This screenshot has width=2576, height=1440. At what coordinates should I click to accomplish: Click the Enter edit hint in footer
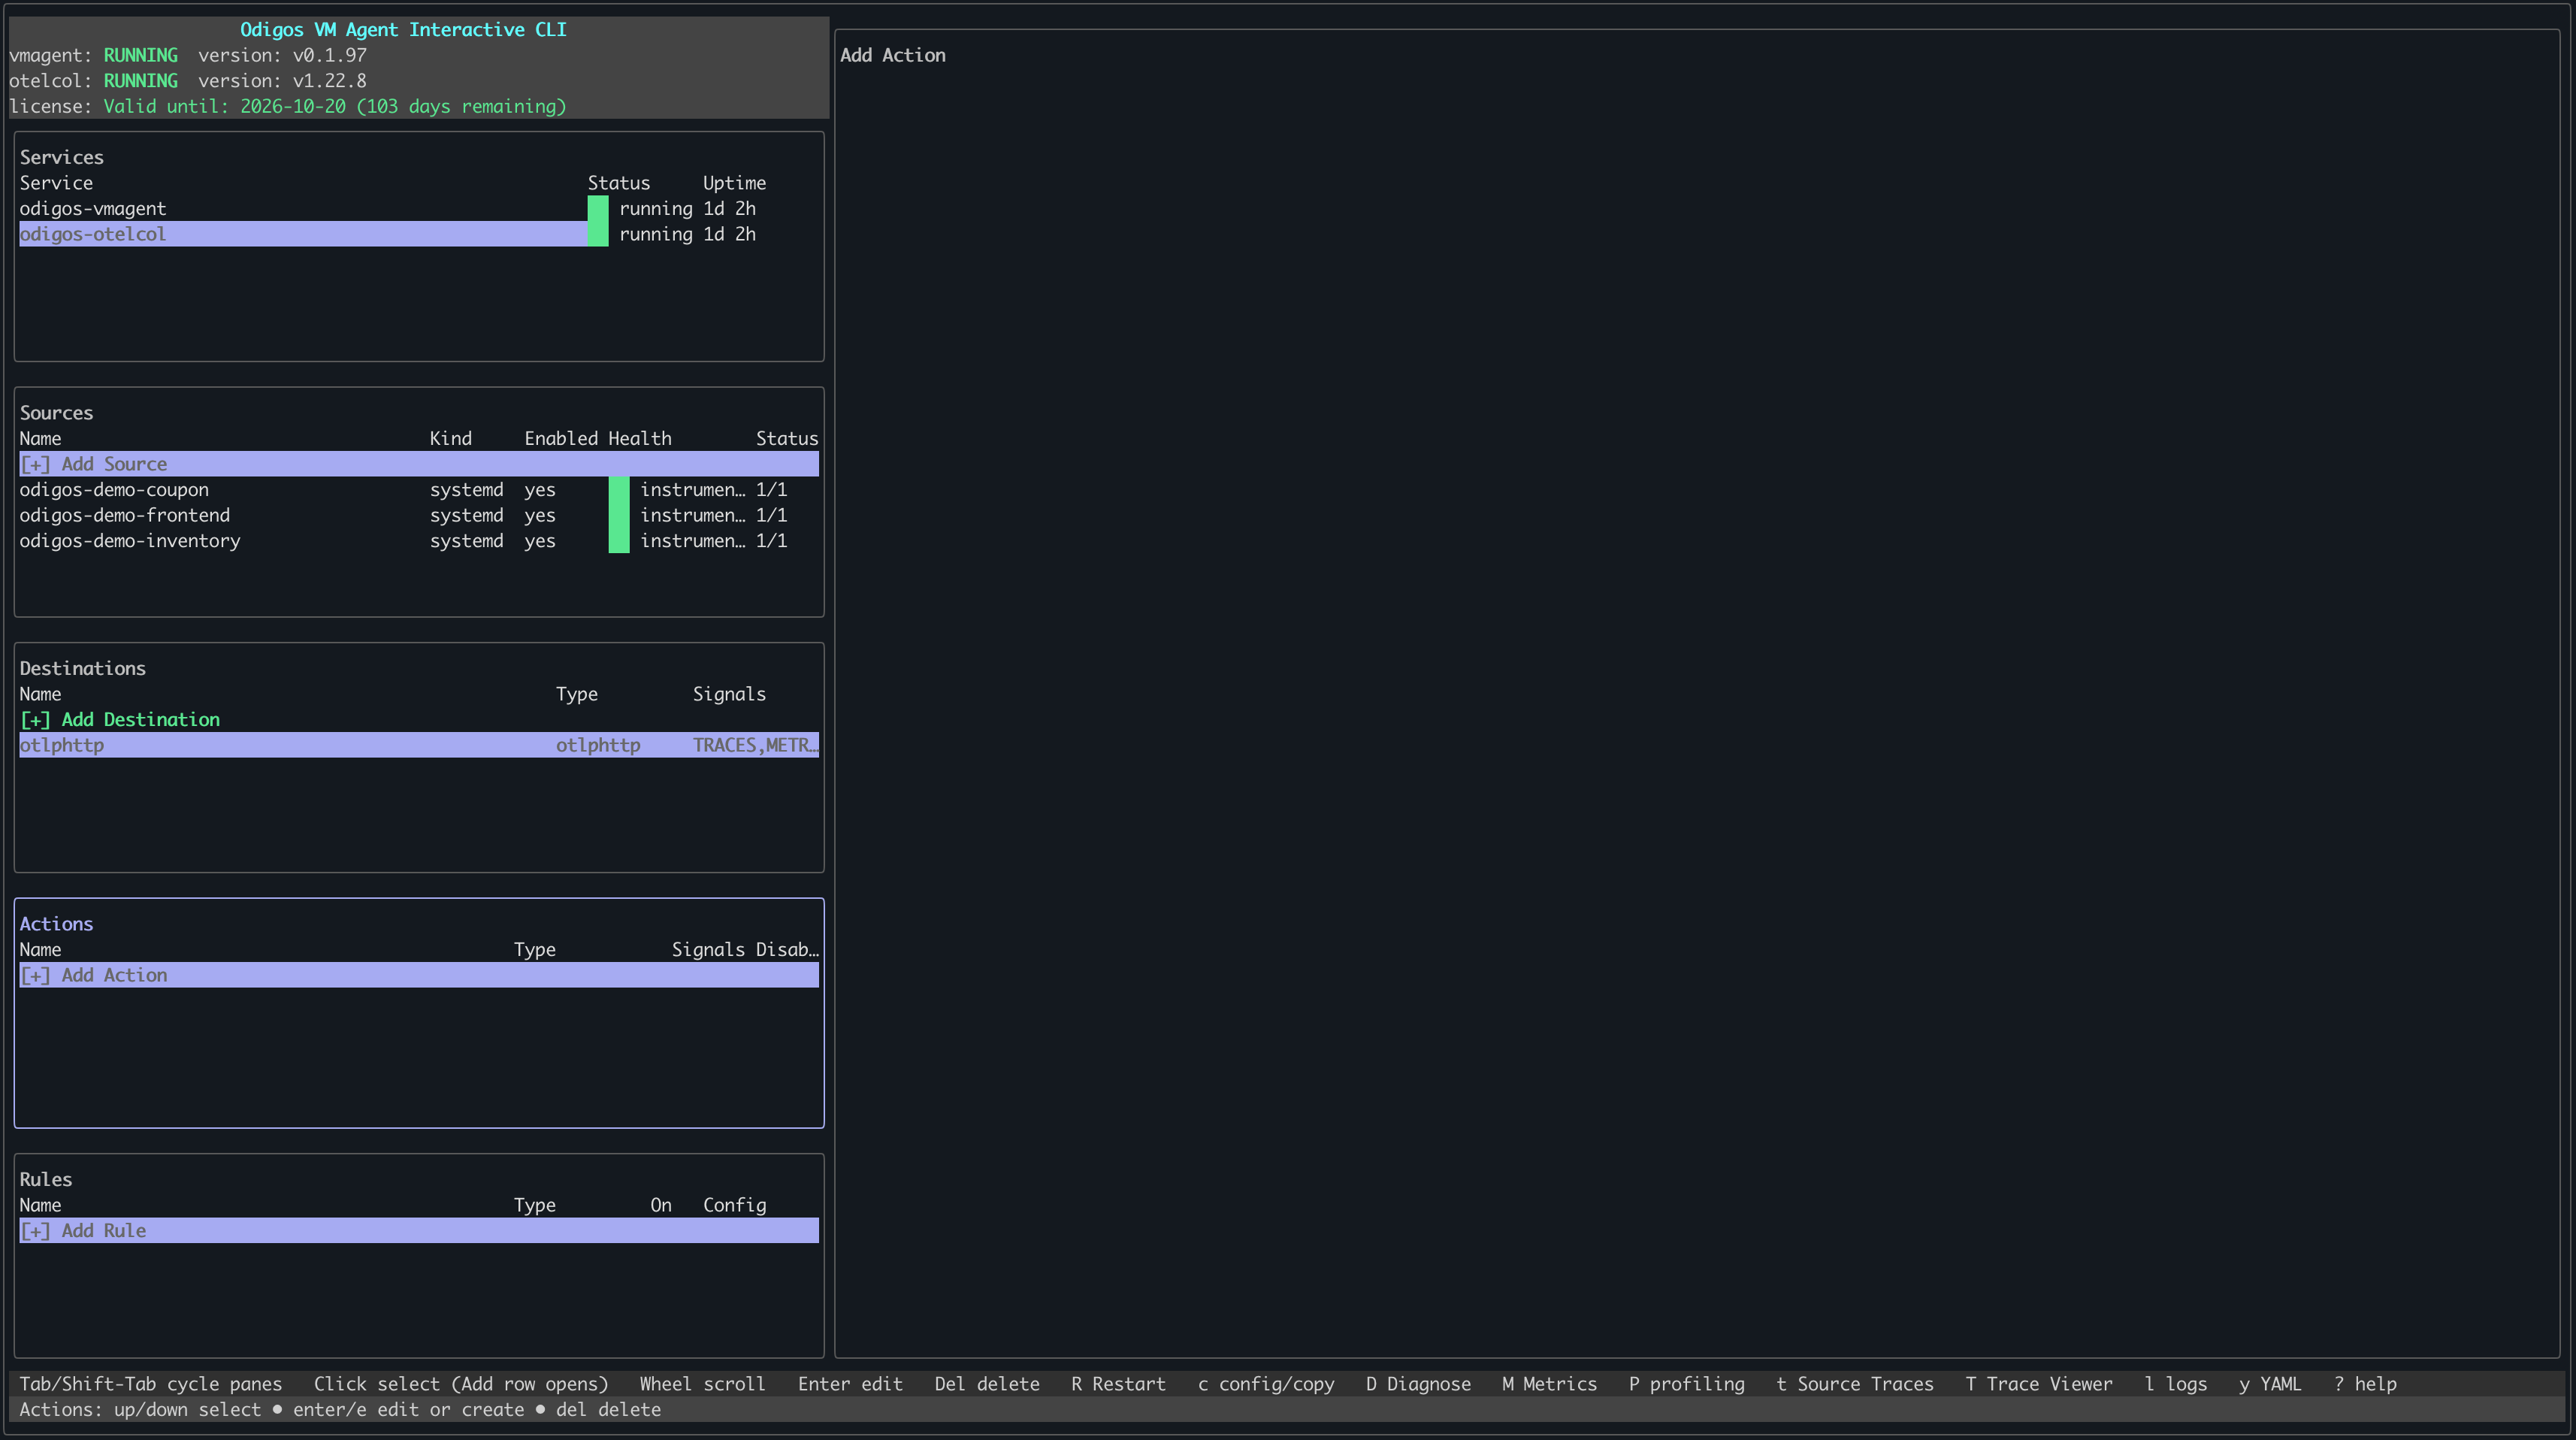point(850,1384)
